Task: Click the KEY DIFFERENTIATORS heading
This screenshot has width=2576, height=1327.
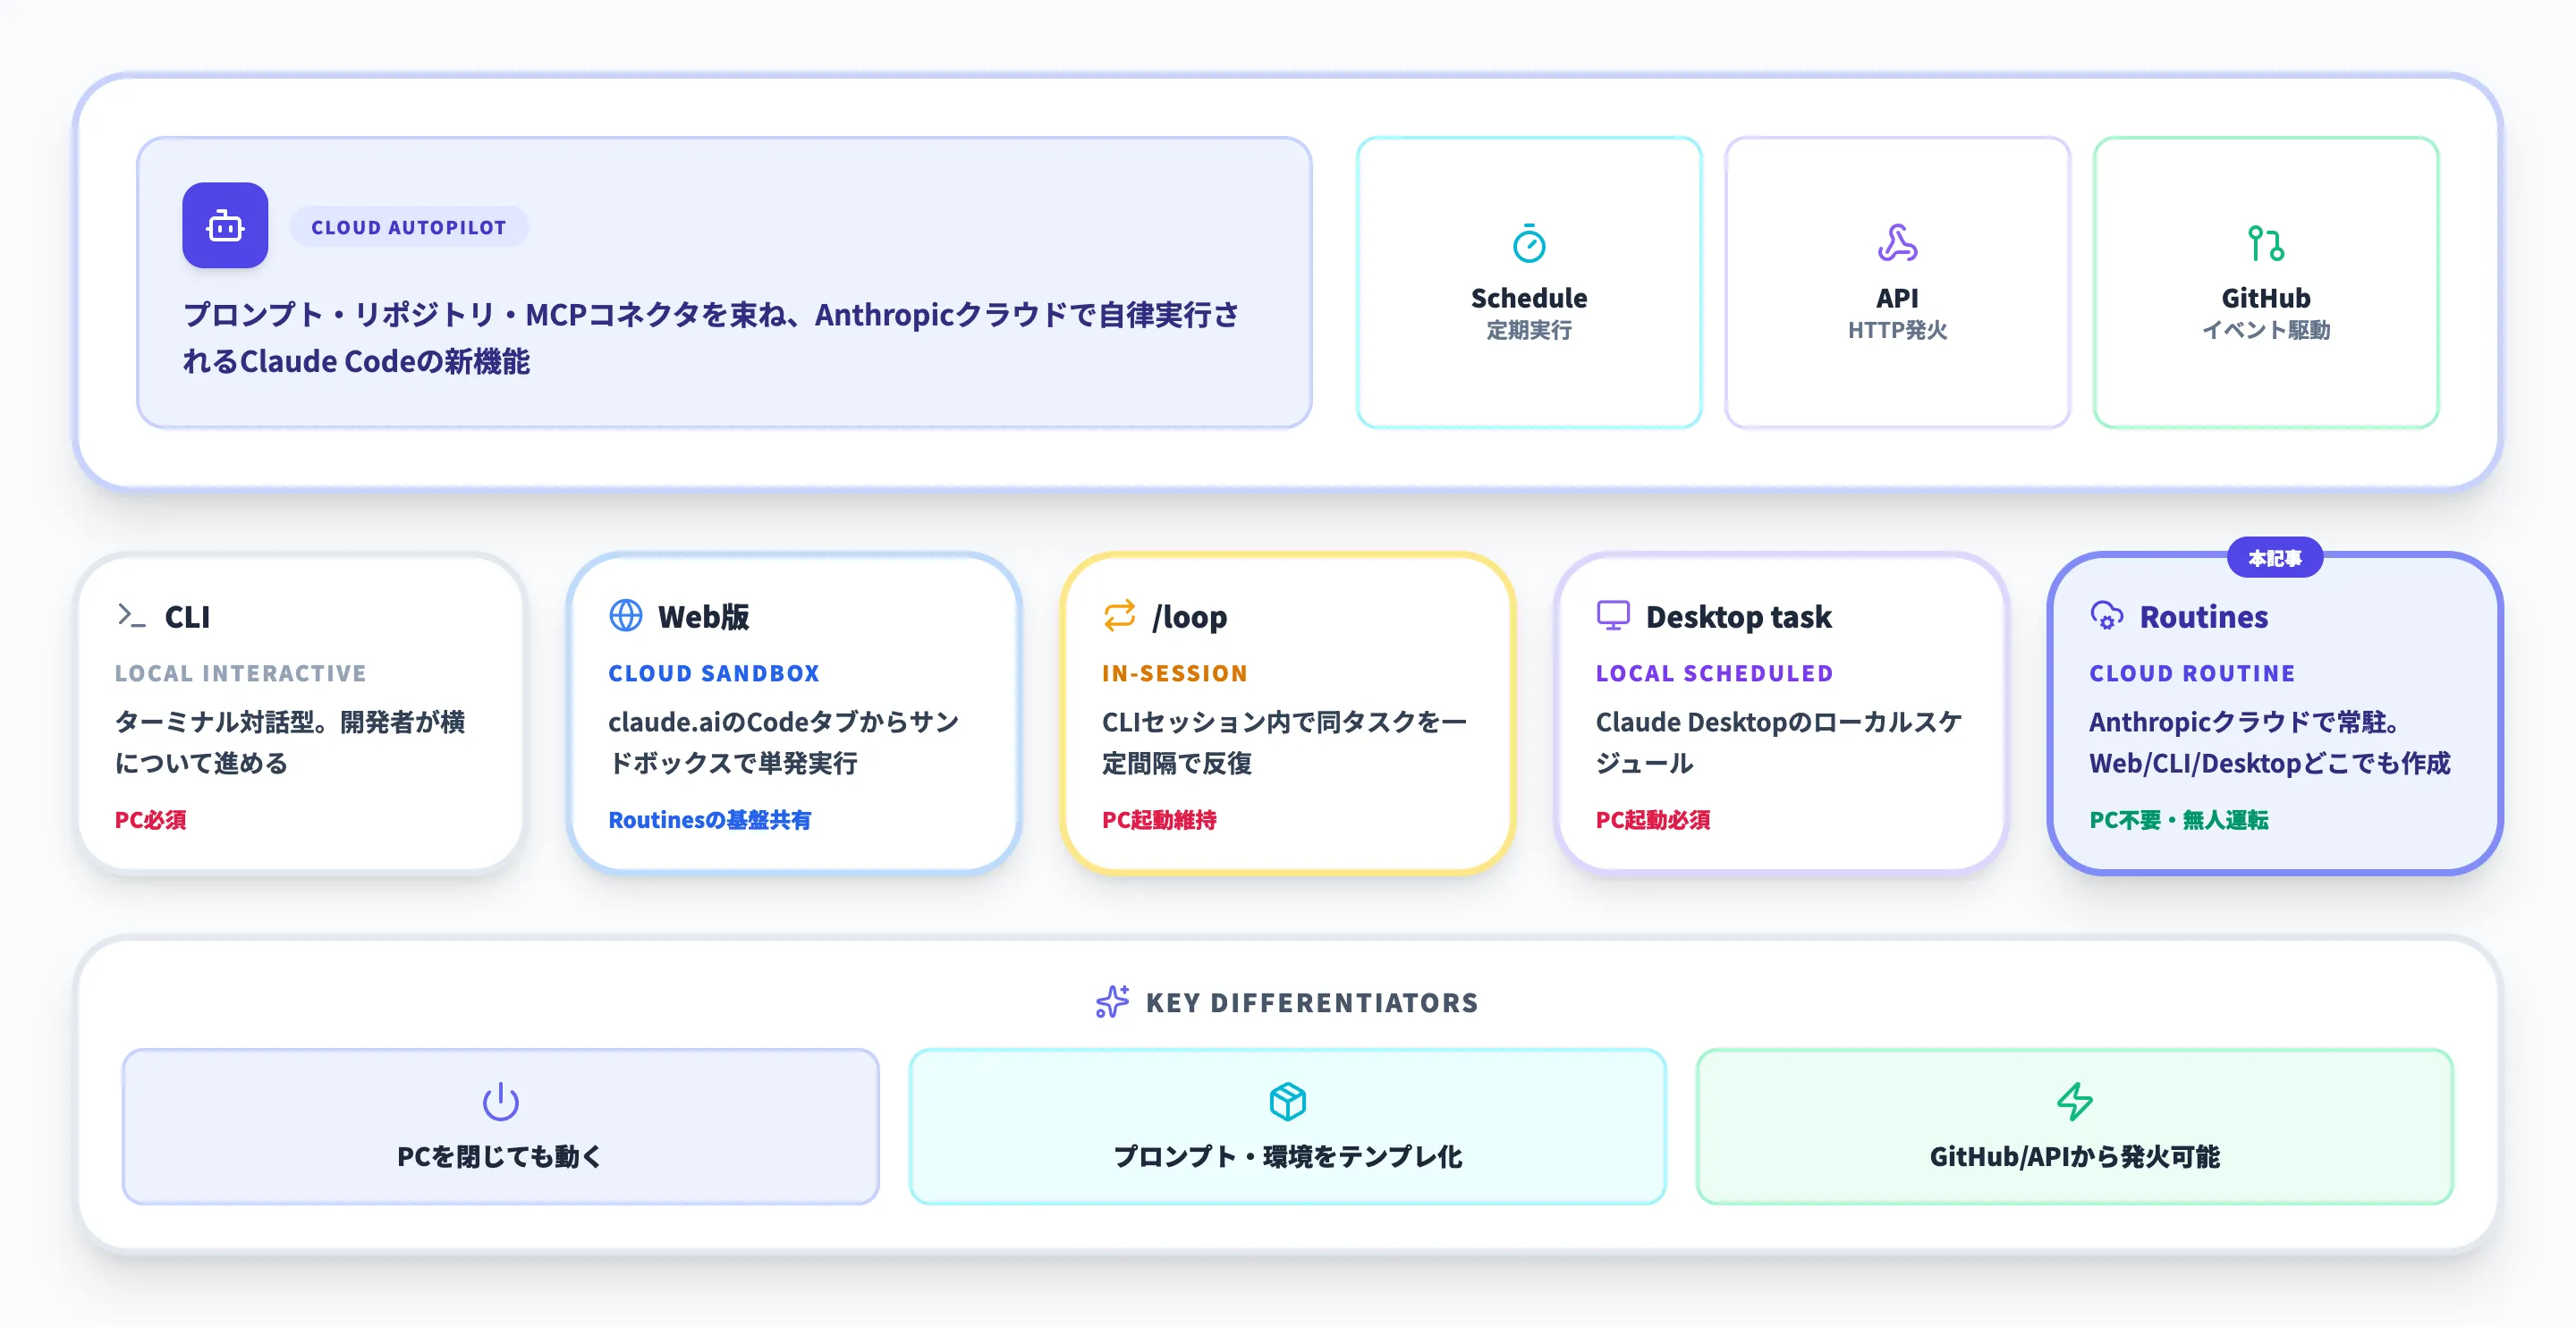Action: (x=1311, y=1002)
